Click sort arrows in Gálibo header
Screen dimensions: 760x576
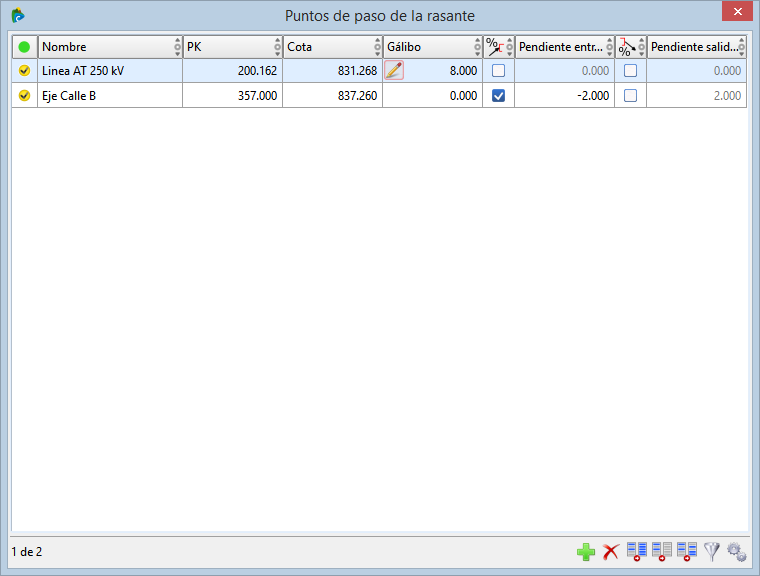coord(477,47)
